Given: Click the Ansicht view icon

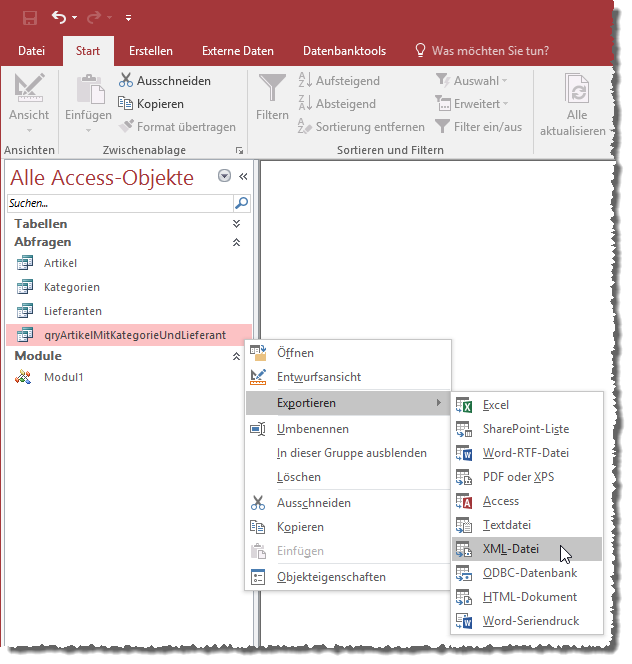Looking at the screenshot, I should (29, 88).
